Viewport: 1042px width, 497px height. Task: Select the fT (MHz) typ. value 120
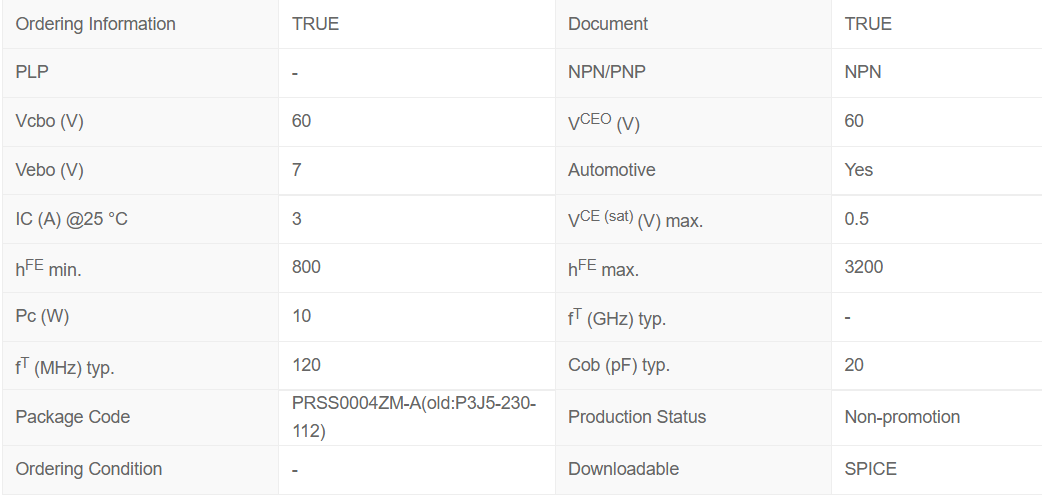(x=306, y=365)
